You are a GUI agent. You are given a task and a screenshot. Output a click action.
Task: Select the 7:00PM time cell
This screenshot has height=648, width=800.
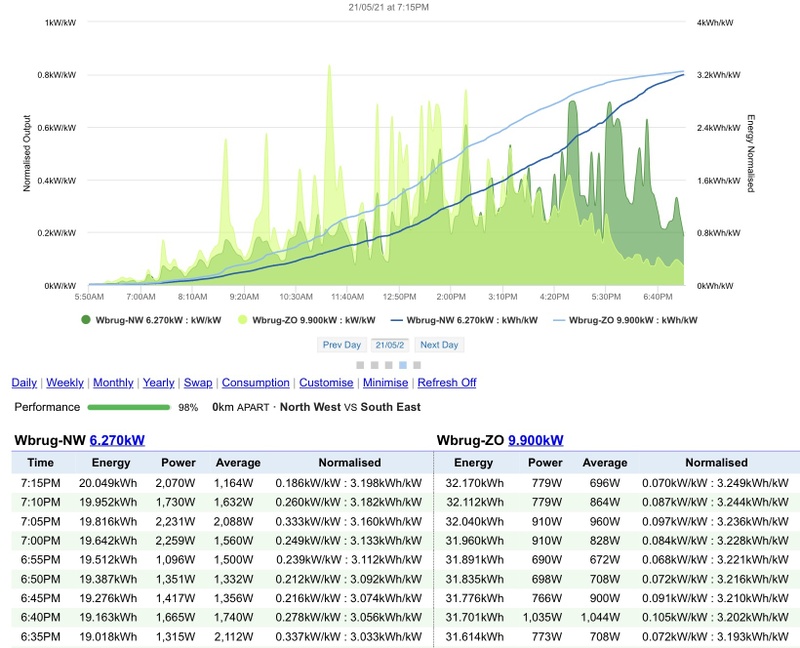40,540
